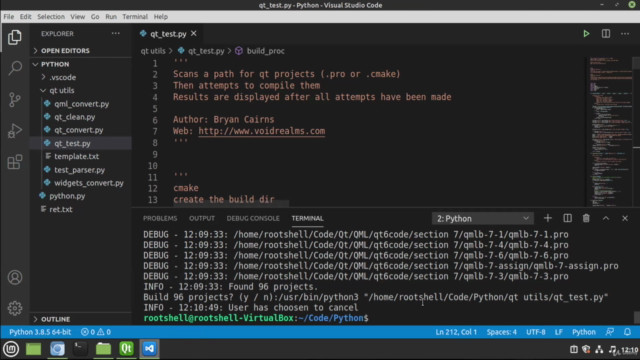Viewport: 640px width, 360px height.
Task: Kill terminal with trash icon
Action: 586,218
